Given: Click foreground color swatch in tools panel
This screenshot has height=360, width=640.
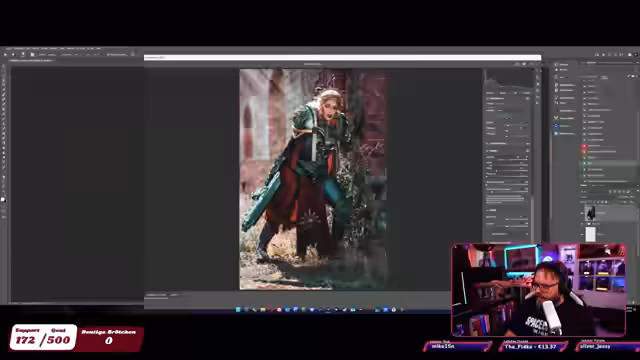Looking at the screenshot, I should (2, 199).
